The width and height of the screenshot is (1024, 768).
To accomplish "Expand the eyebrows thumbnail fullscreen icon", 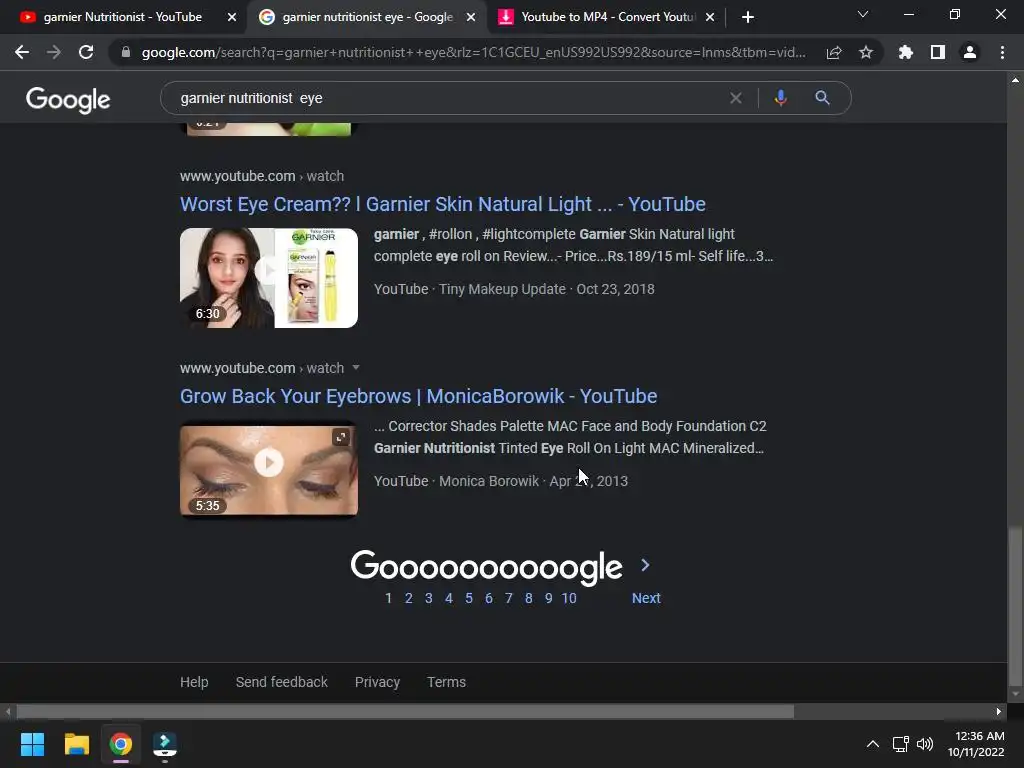I will click(340, 438).
